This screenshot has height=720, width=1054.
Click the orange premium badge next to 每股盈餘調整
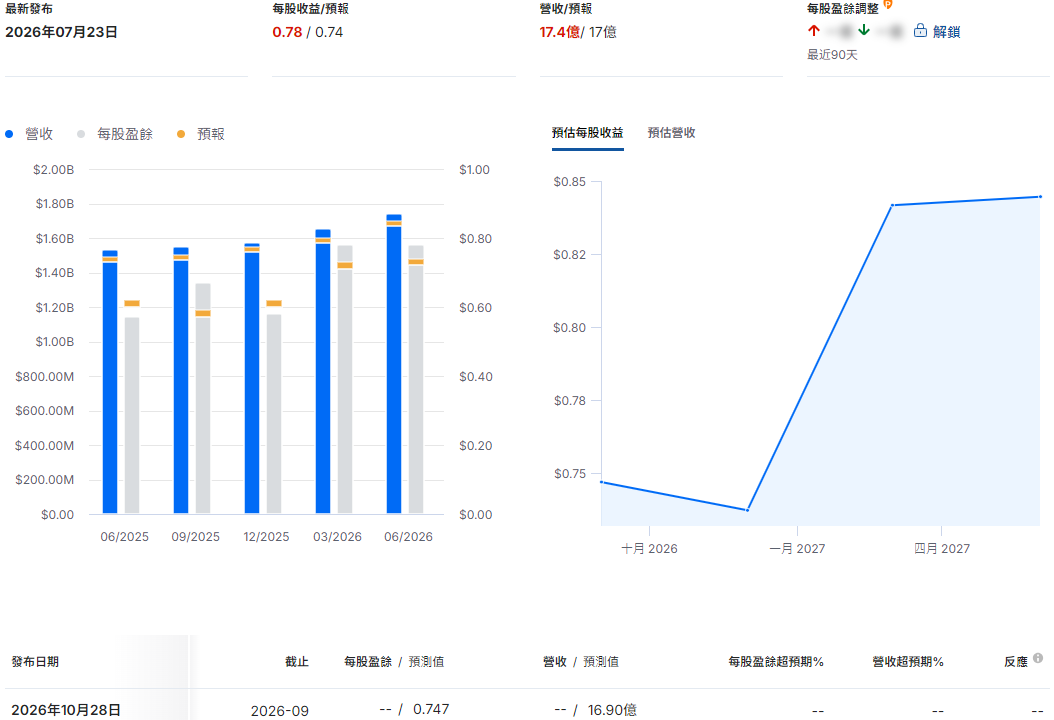click(888, 5)
